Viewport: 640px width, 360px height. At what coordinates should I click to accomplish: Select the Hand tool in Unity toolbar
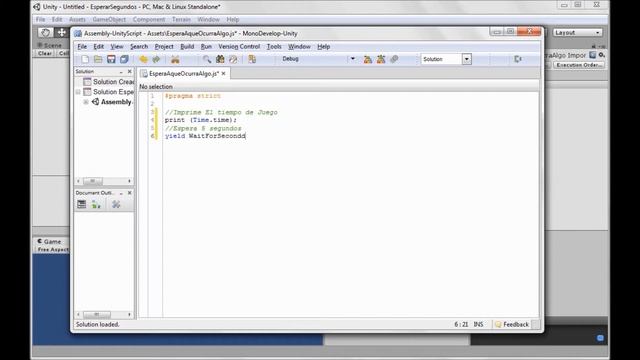(45, 32)
